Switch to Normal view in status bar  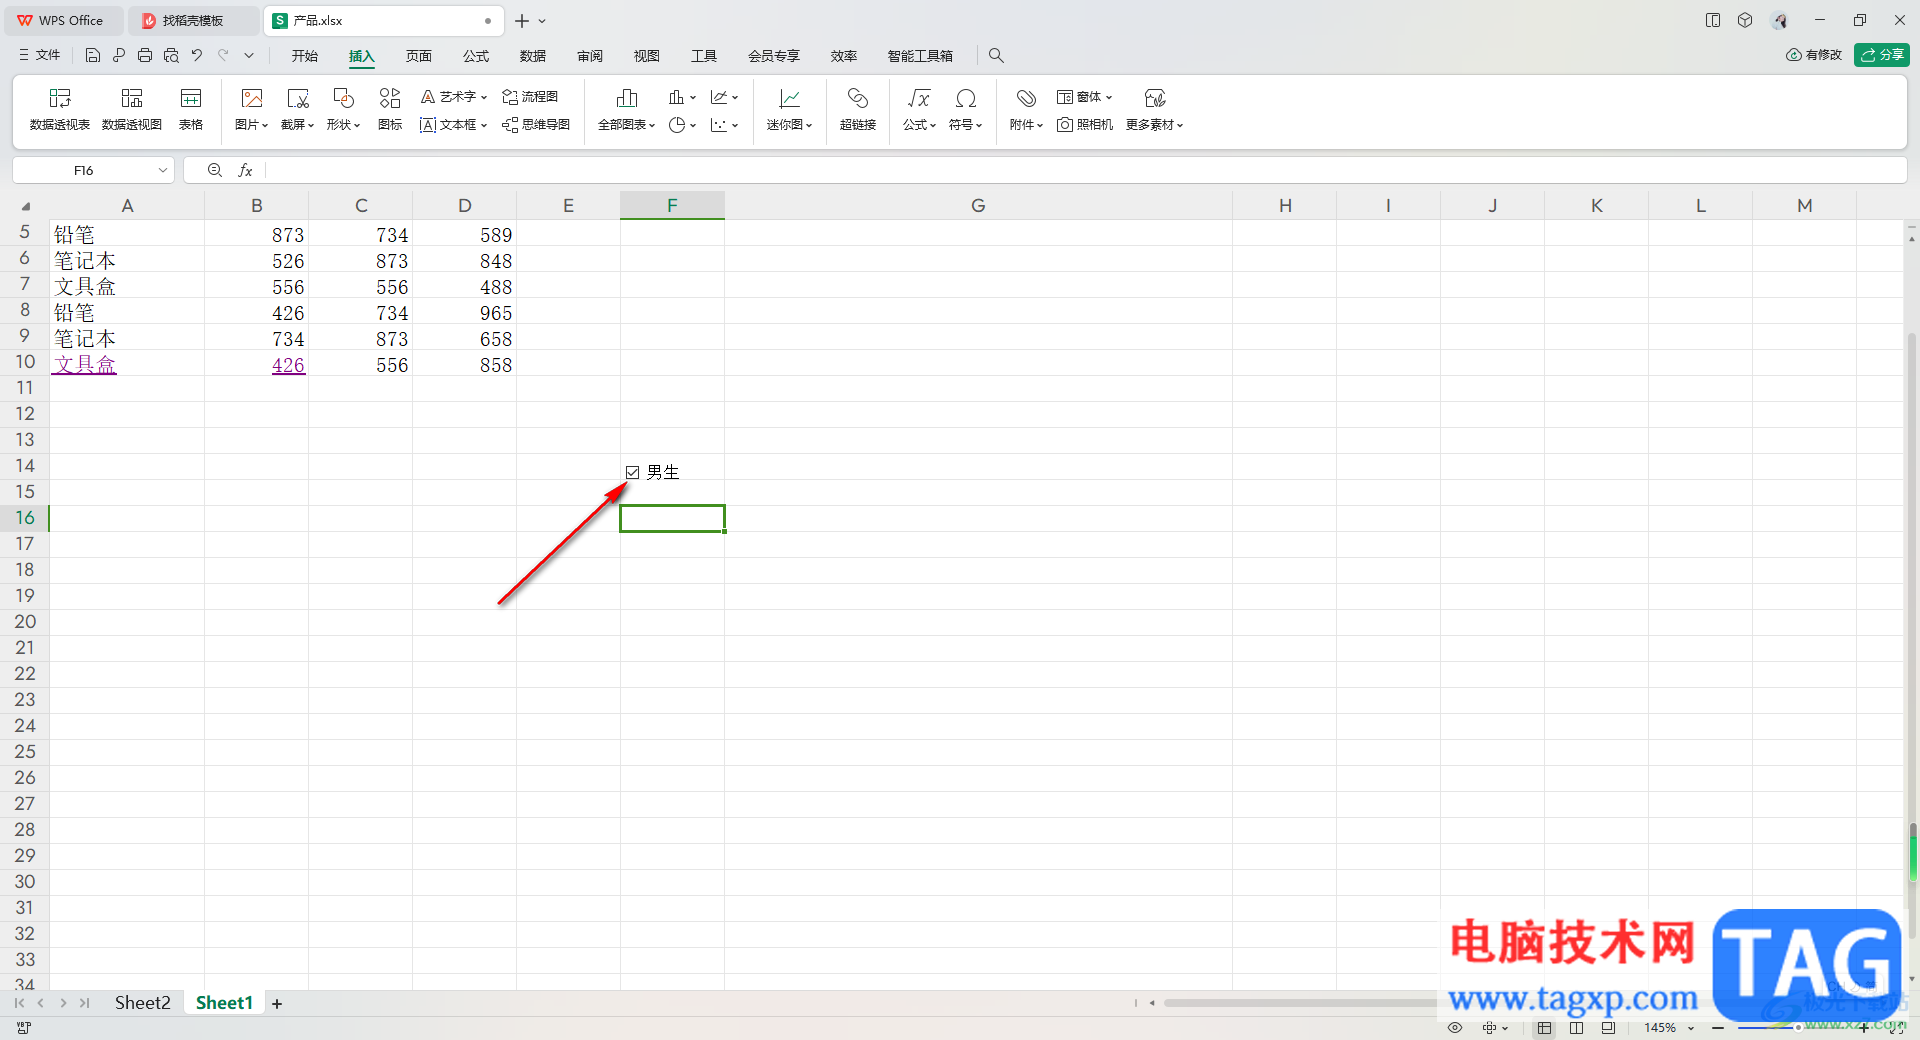1545,1028
